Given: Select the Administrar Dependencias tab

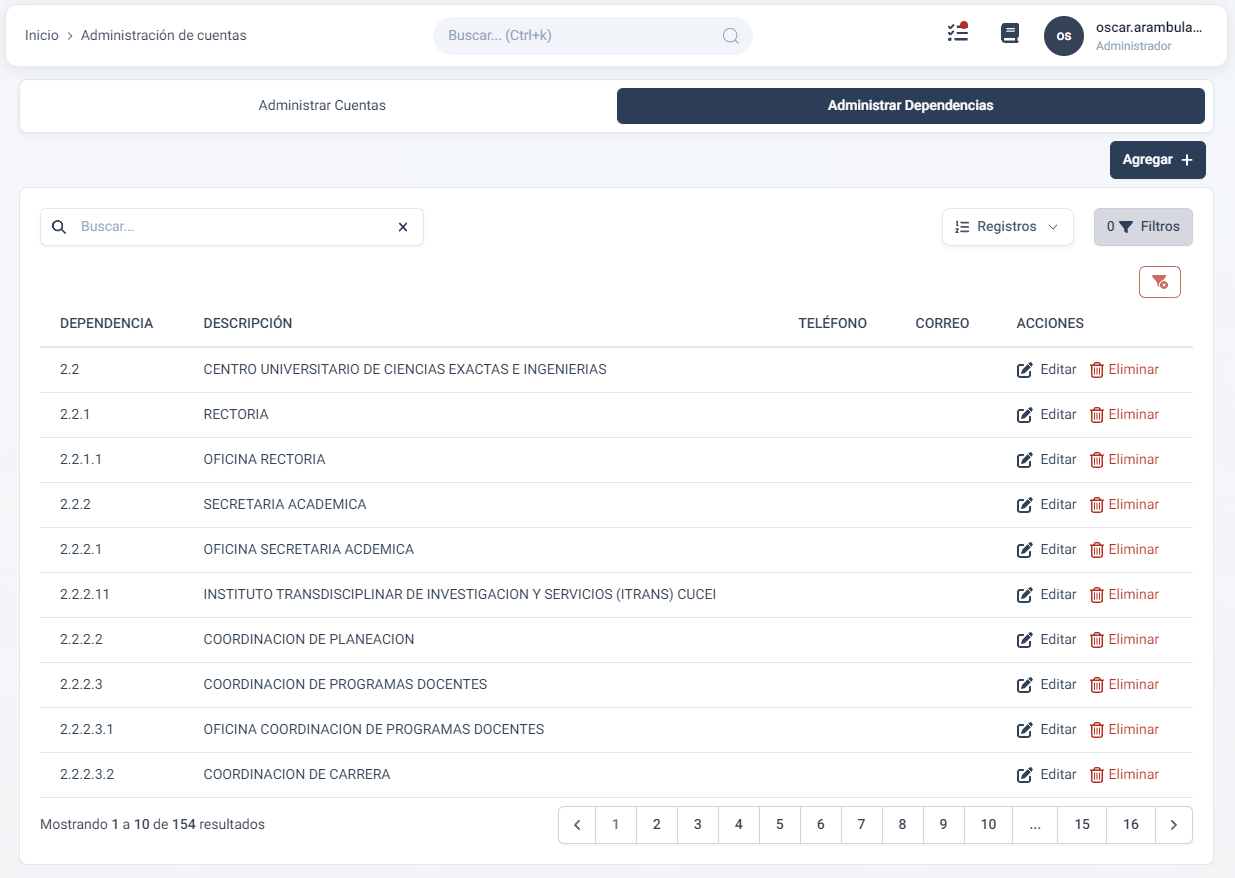Looking at the screenshot, I should click(x=910, y=106).
